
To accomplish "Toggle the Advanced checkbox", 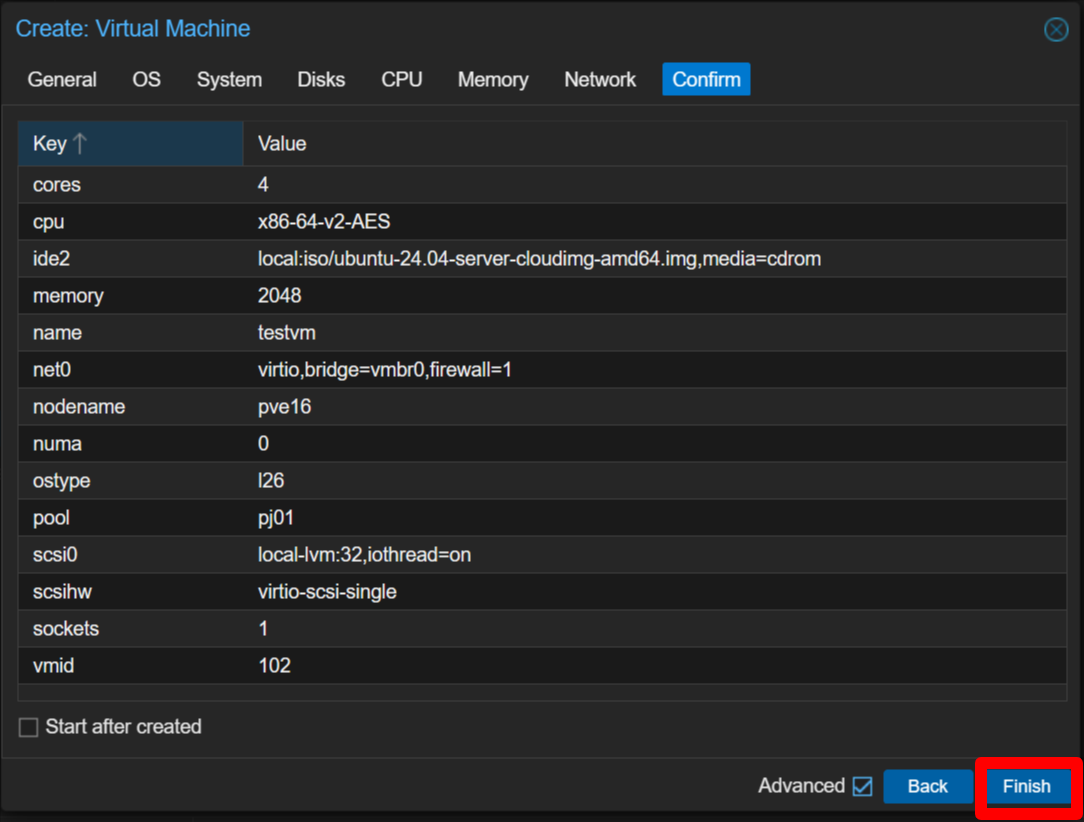I will pos(862,787).
